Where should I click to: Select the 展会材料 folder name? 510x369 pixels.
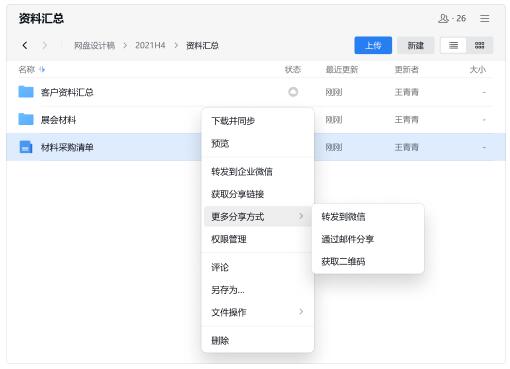pyautogui.click(x=58, y=120)
